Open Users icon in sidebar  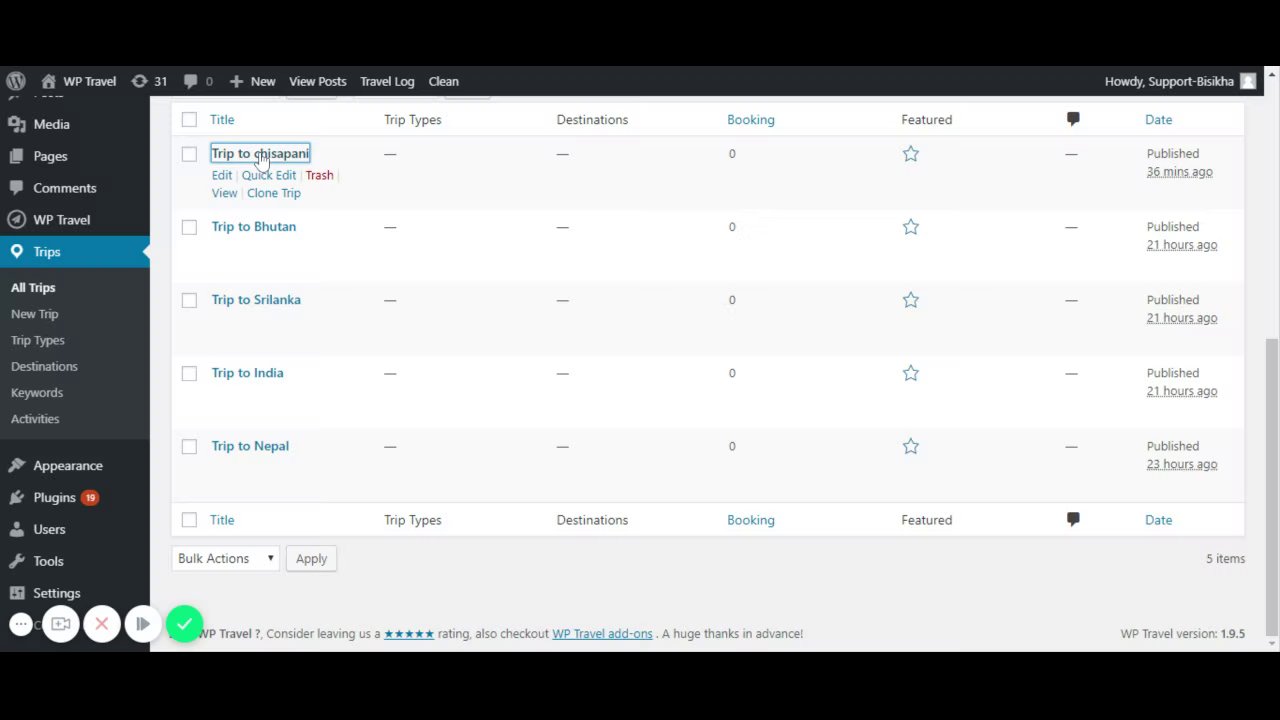pos(16,530)
